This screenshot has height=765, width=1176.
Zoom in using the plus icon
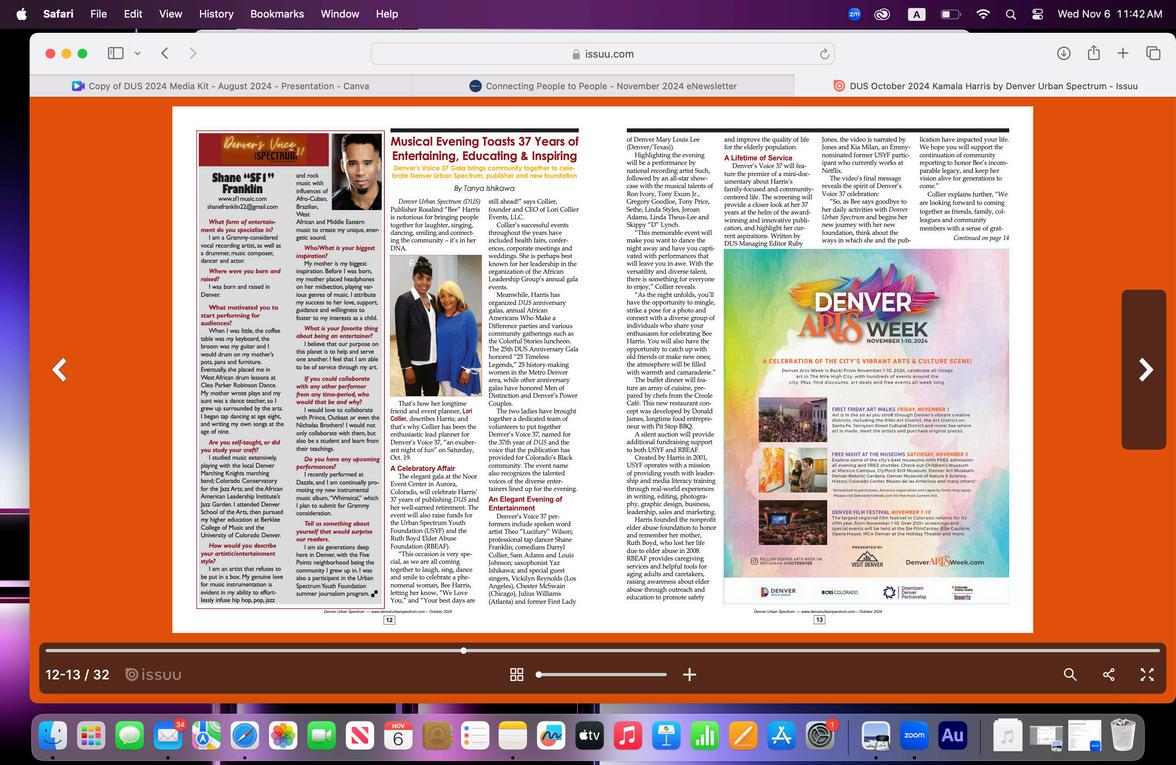coord(689,675)
